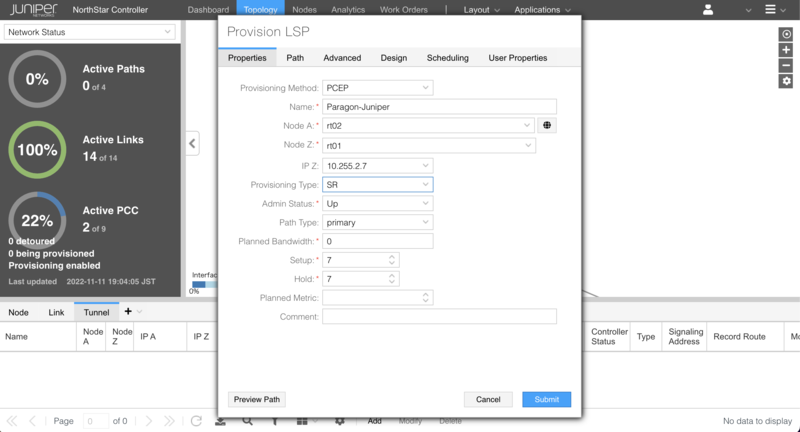Click the gear icon in bottom toolbar
Image resolution: width=800 pixels, height=432 pixels.
(340, 421)
